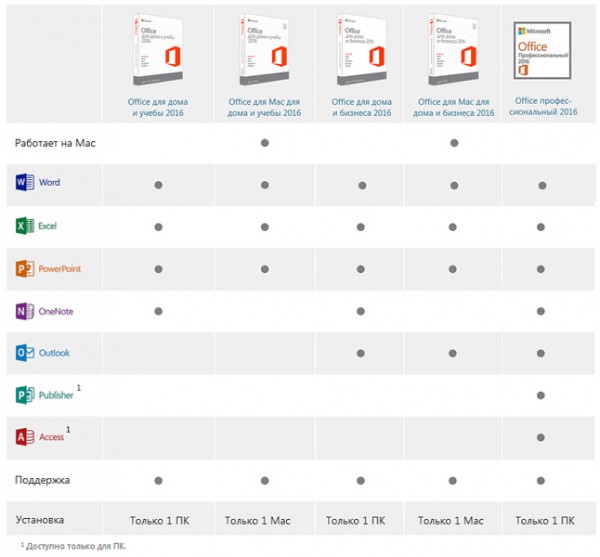Click the Office профессиональный 2016 product image
This screenshot has width=600, height=557.
coord(542,50)
